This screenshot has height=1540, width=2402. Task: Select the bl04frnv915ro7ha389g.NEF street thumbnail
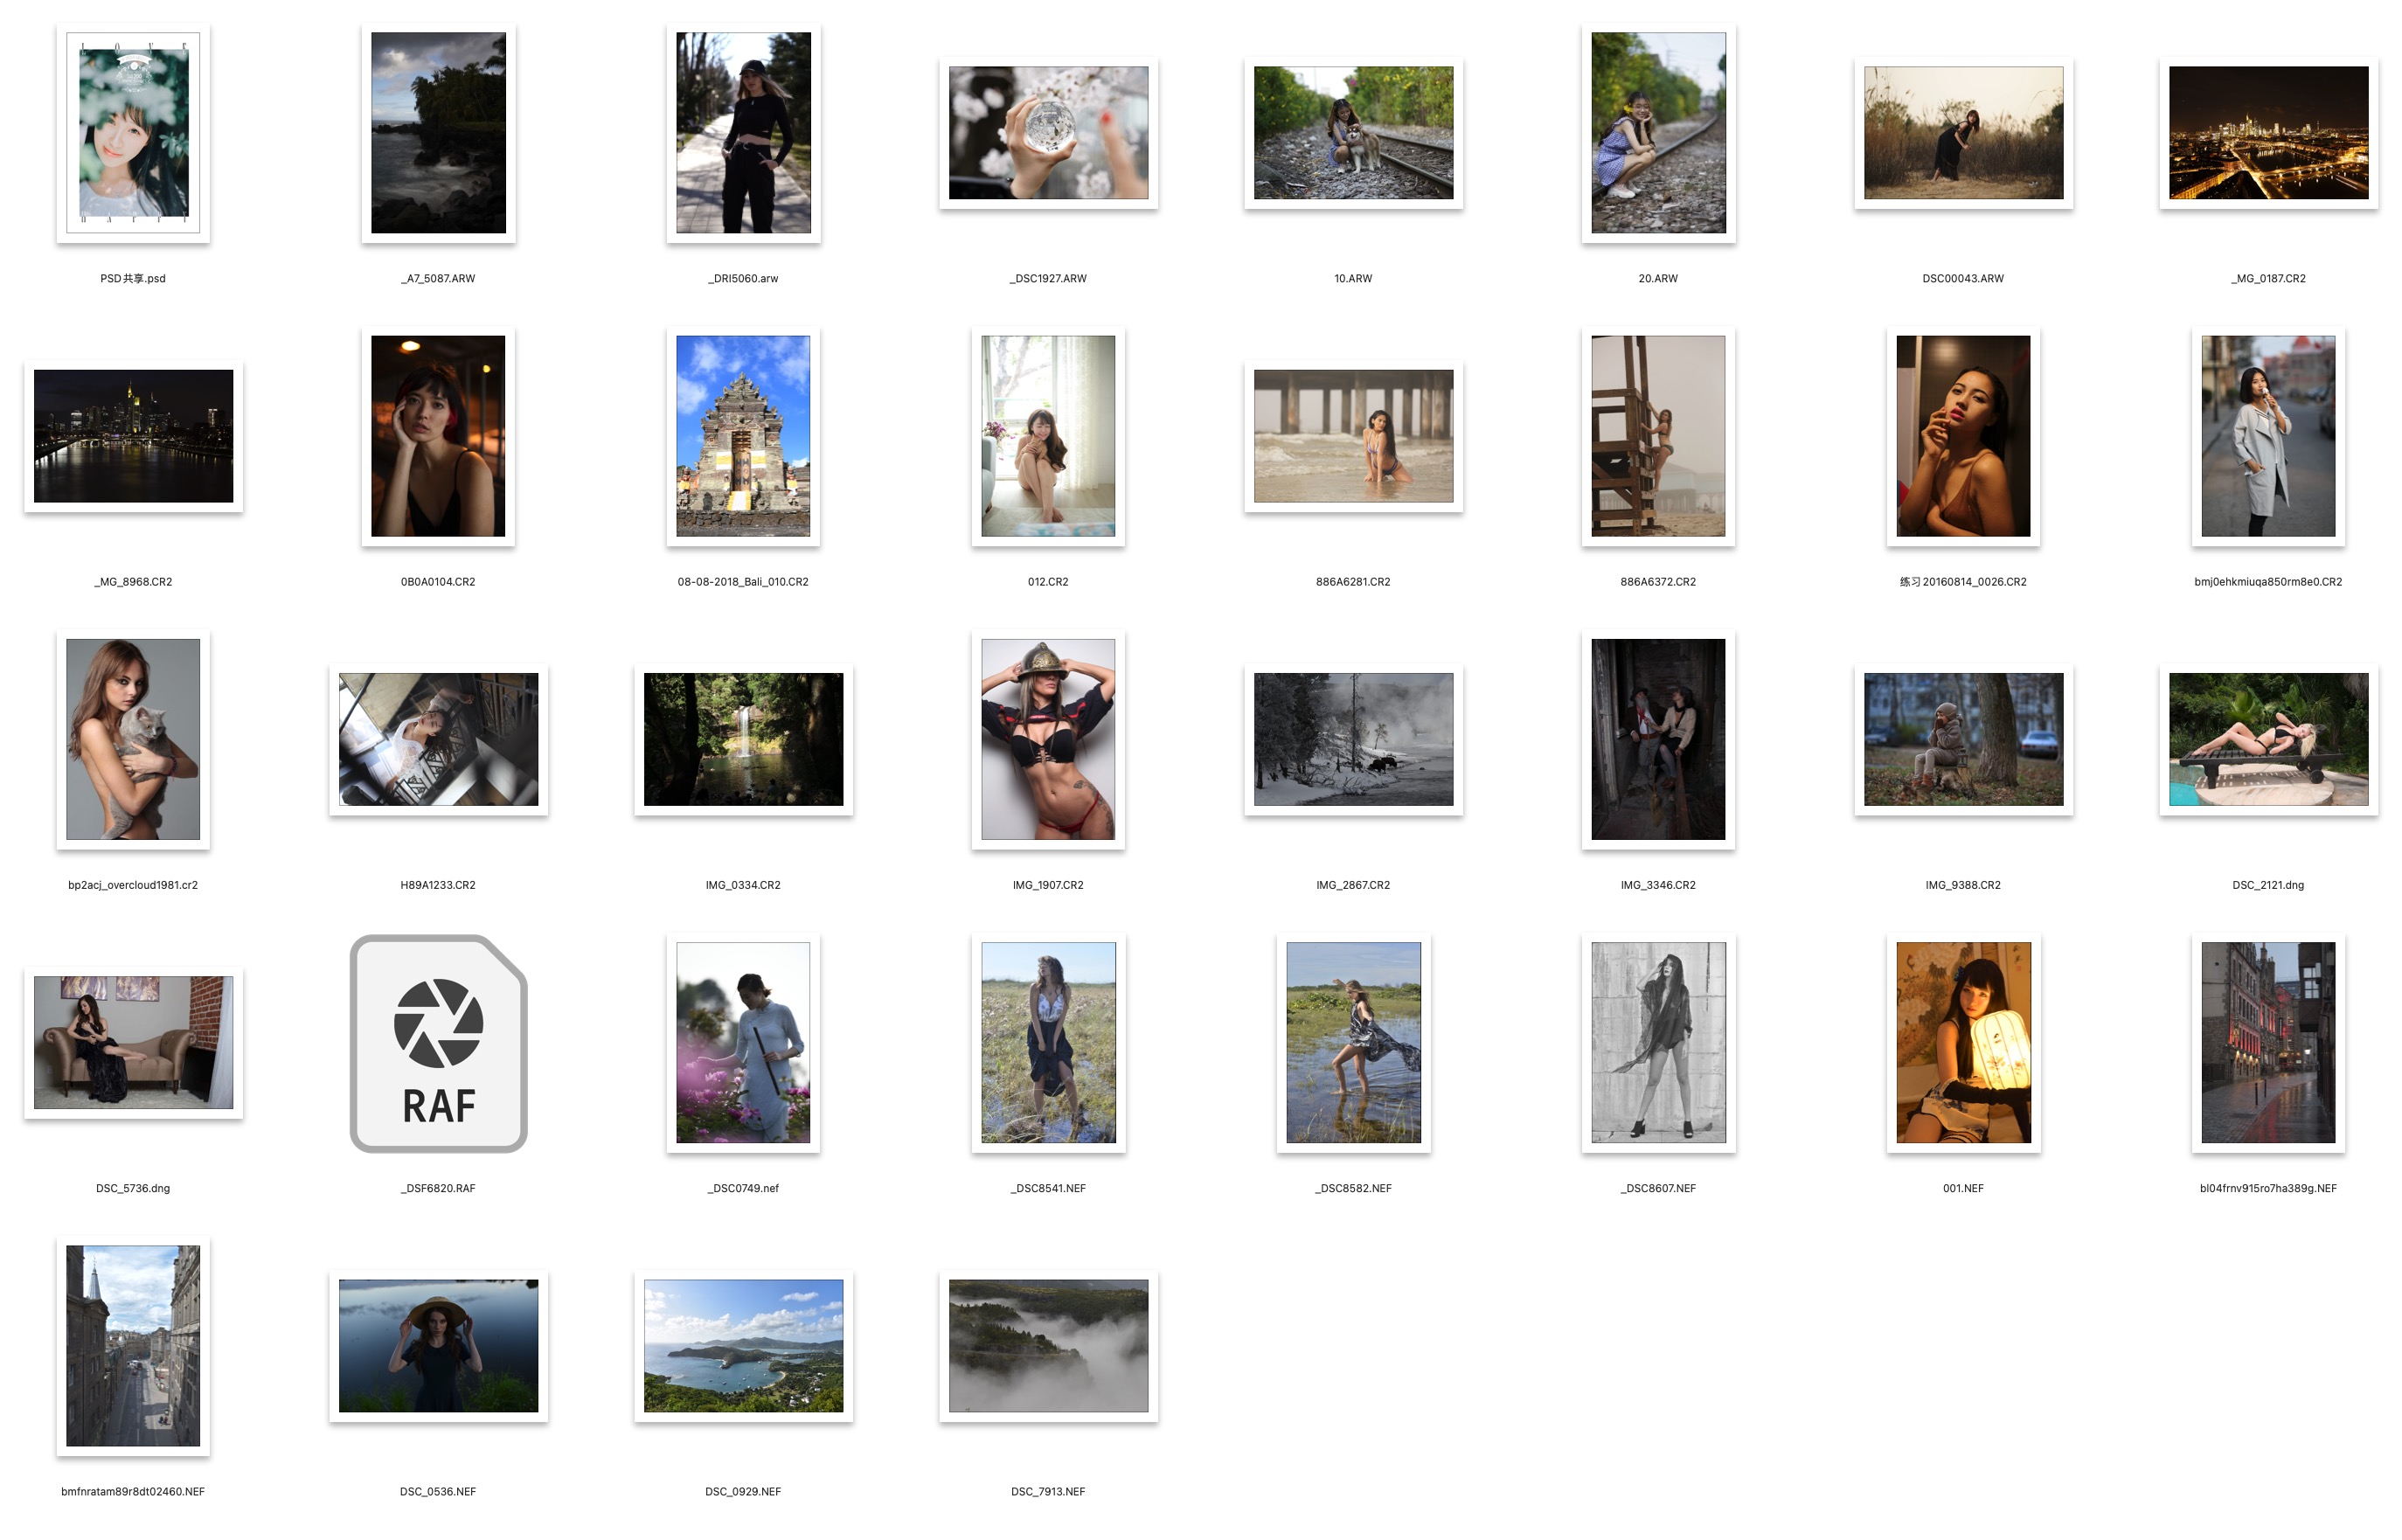click(x=2268, y=1042)
